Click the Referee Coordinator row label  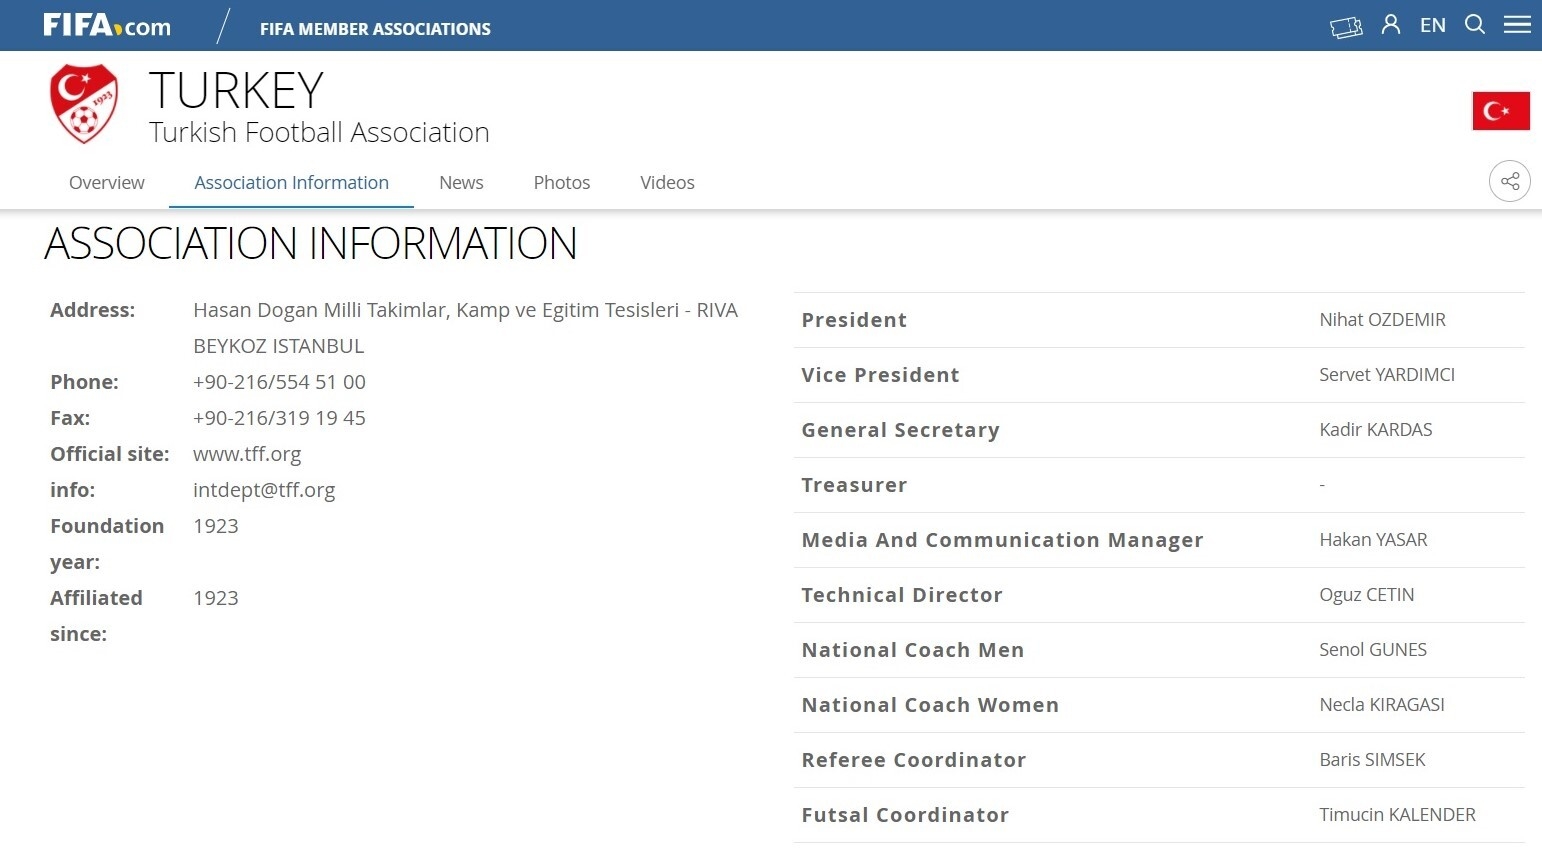(914, 760)
